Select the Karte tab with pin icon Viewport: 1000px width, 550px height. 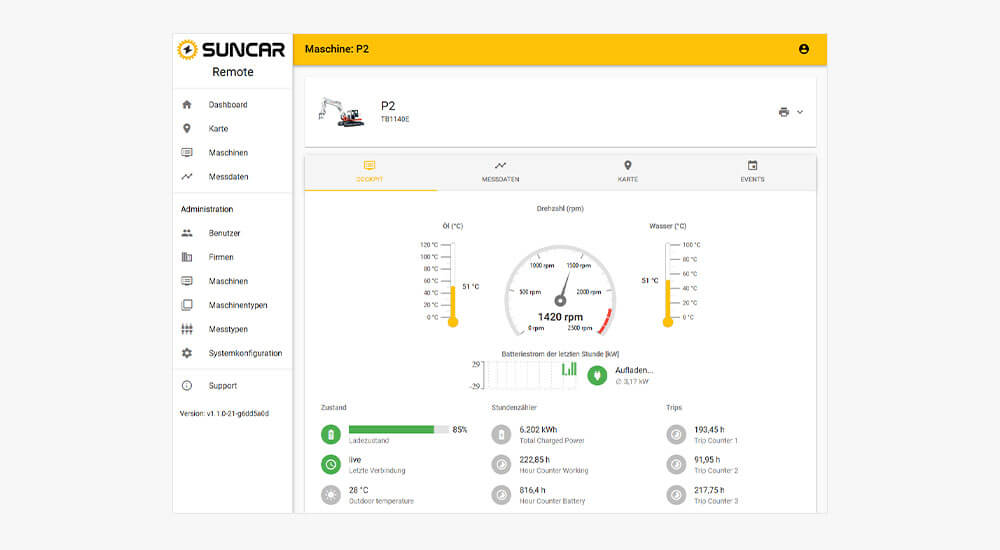click(627, 171)
